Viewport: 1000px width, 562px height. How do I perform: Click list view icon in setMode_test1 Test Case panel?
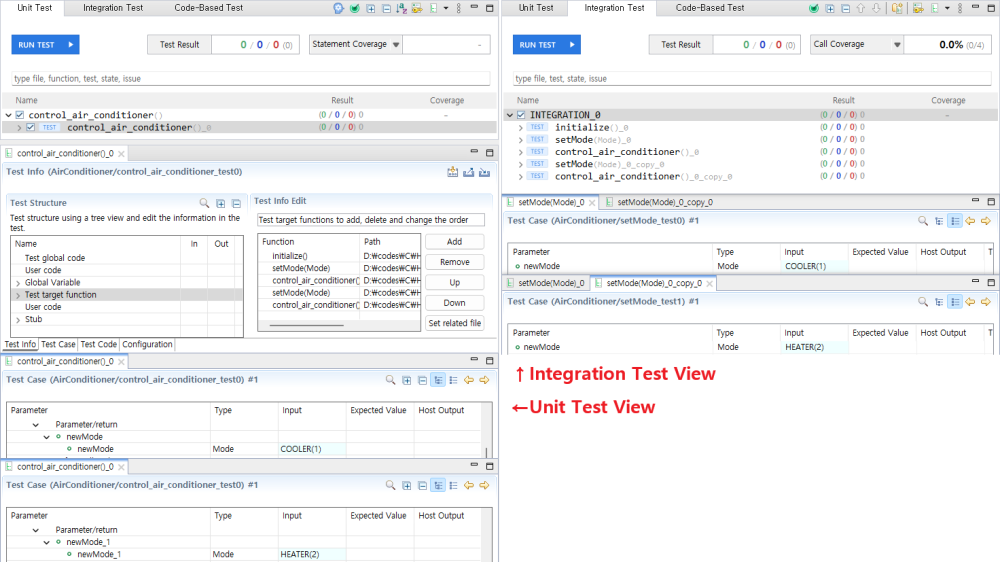pos(955,302)
